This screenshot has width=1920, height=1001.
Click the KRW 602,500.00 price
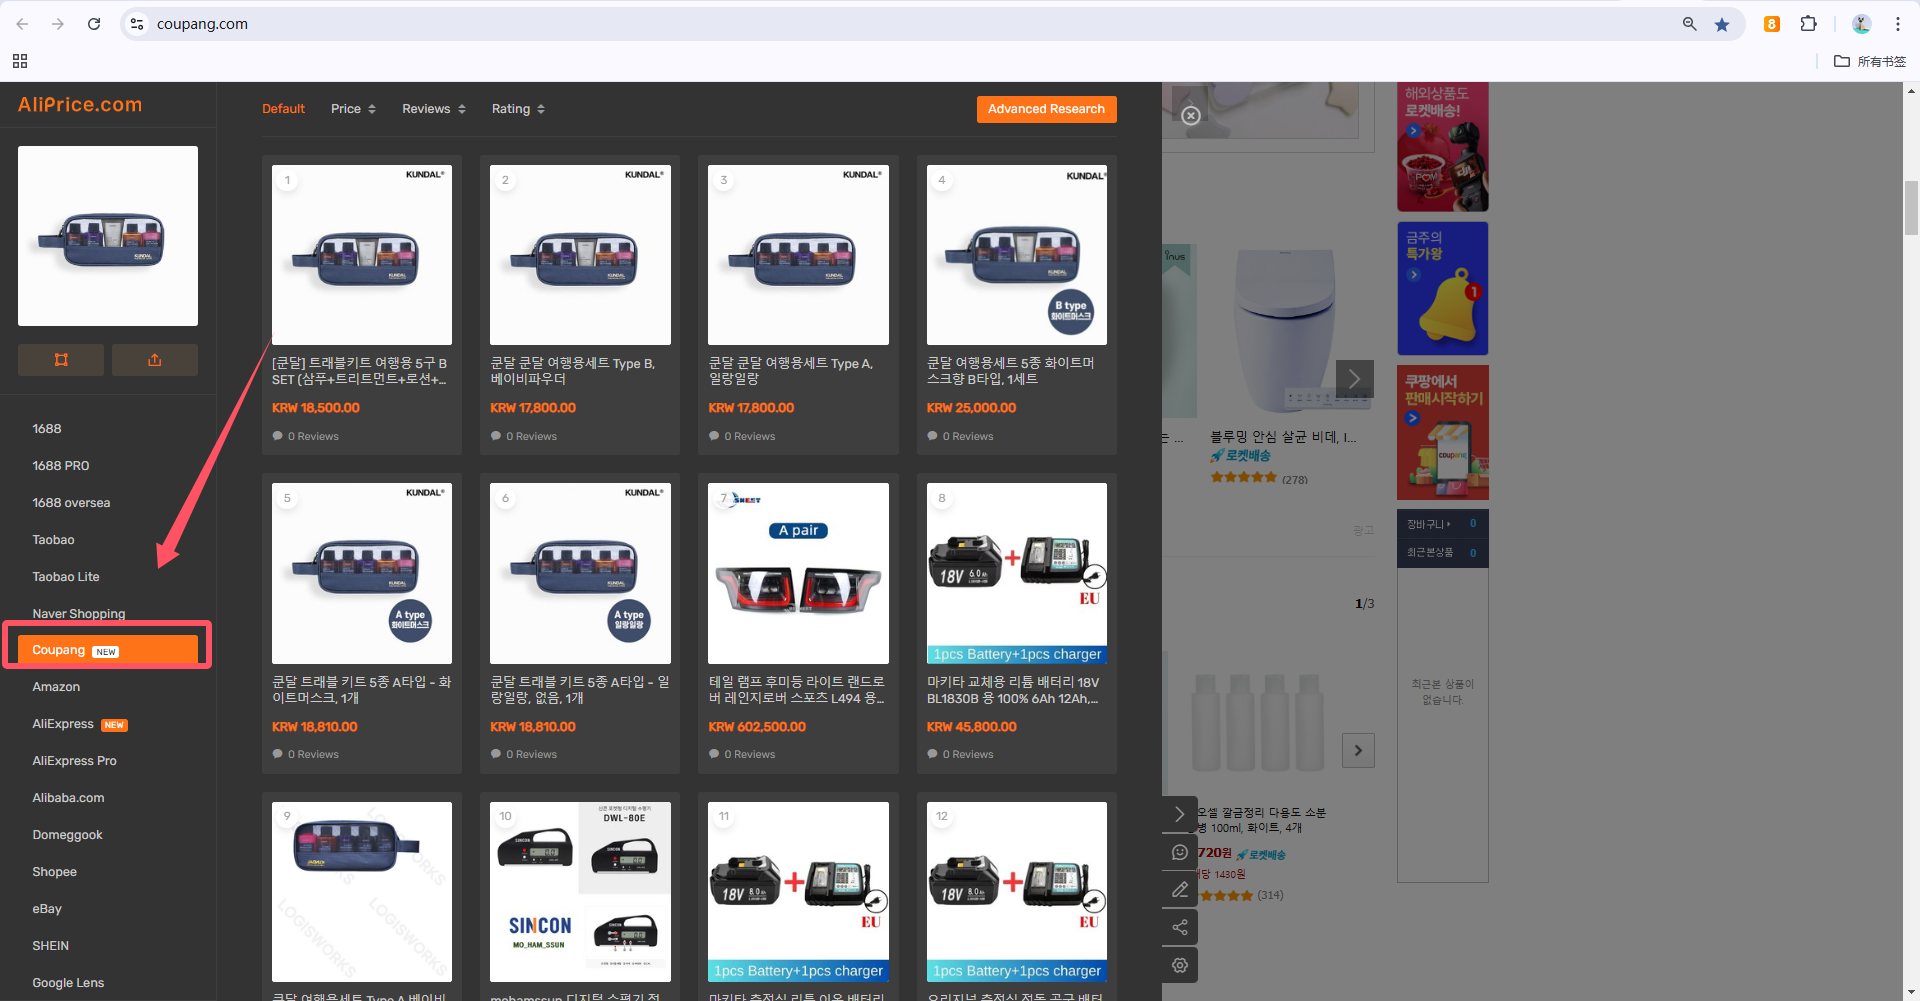757,727
